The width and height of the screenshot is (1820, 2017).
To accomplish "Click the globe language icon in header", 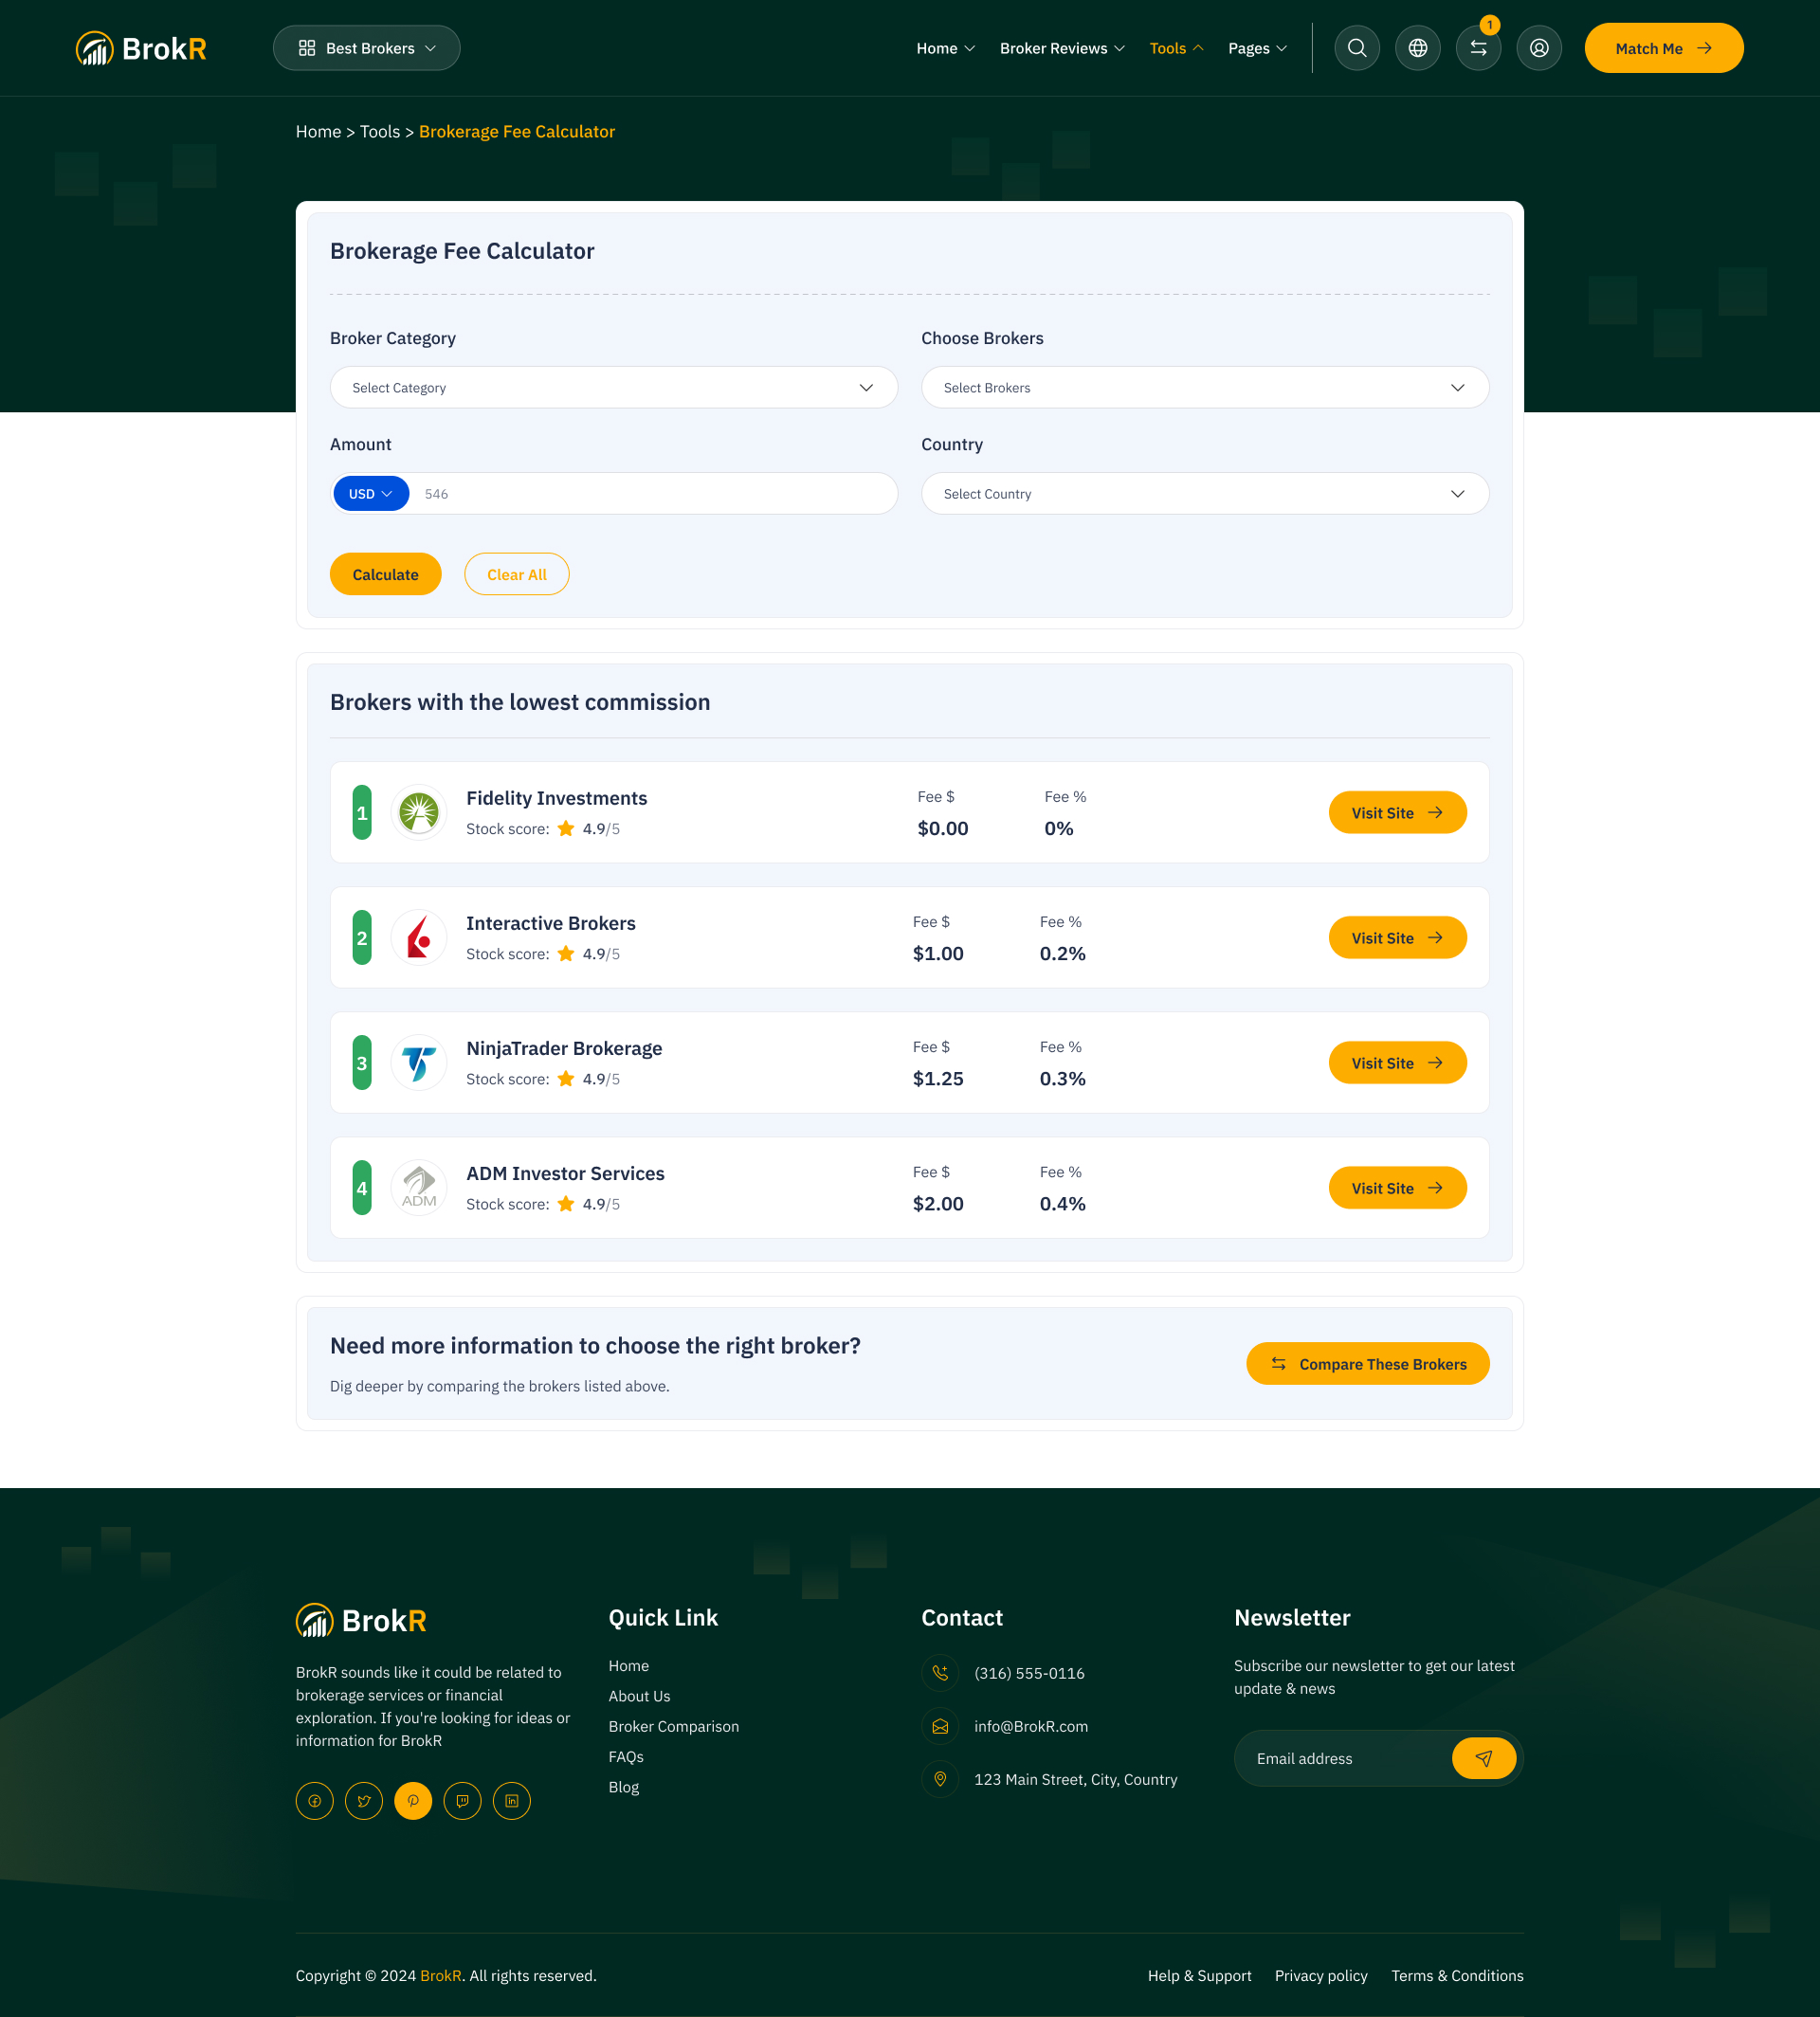I will click(x=1417, y=47).
